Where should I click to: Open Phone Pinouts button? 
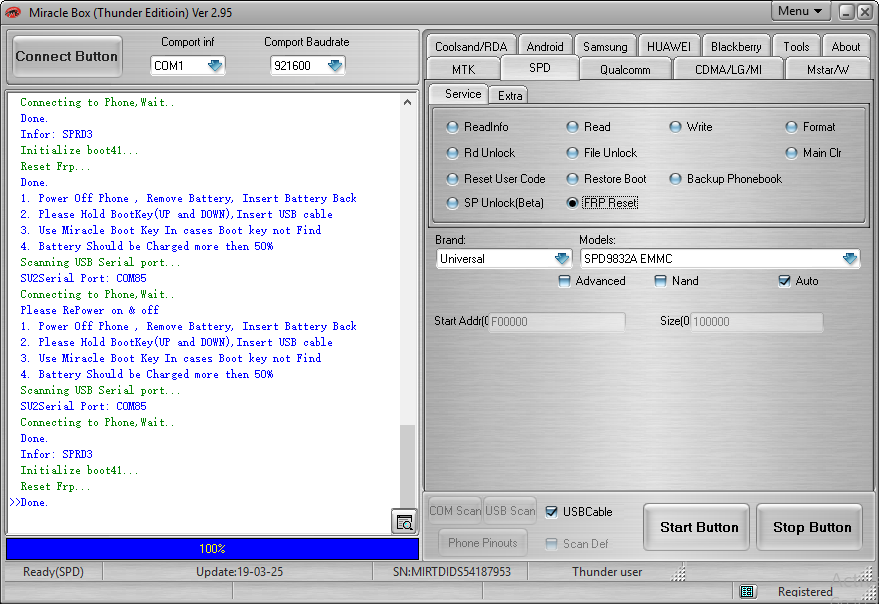click(483, 542)
